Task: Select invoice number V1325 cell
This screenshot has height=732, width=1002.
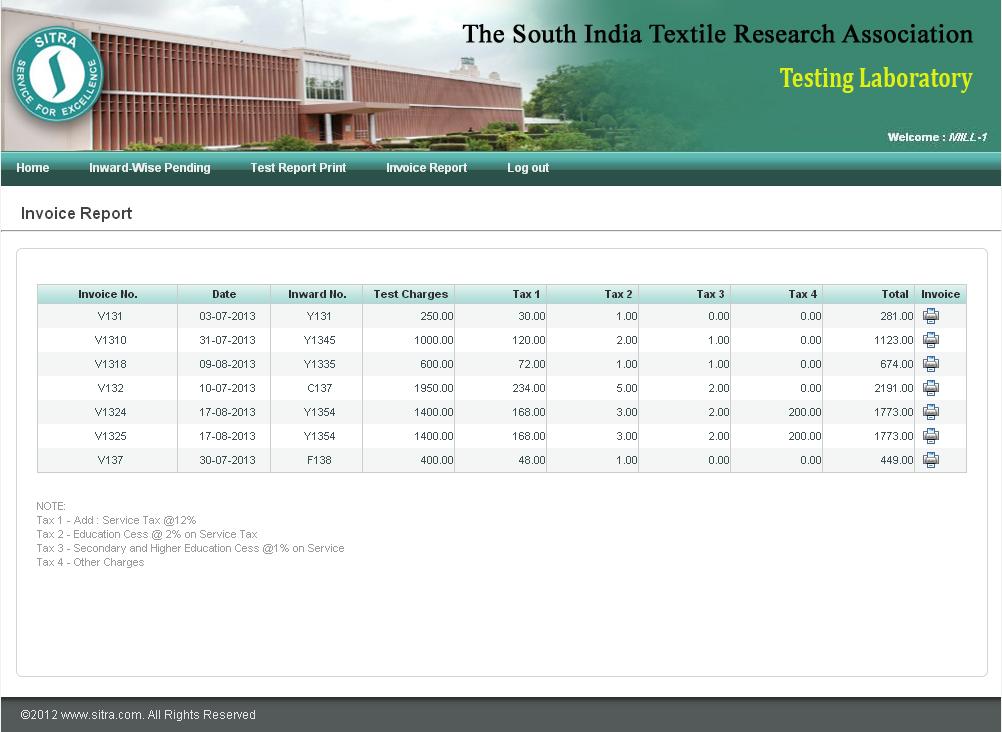Action: click(x=110, y=435)
